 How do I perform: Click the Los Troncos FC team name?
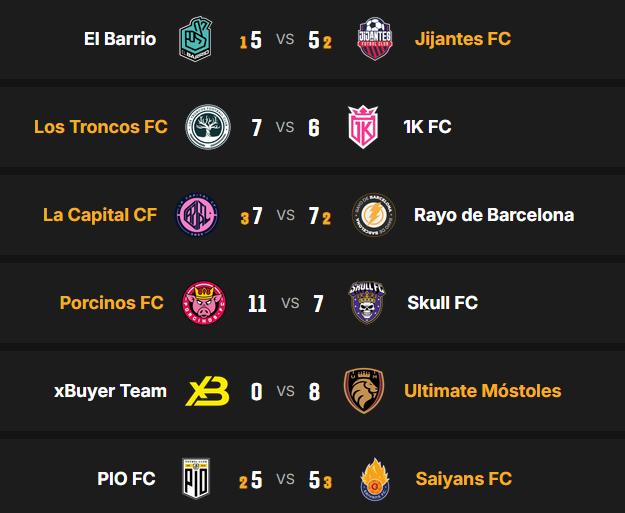click(x=101, y=127)
